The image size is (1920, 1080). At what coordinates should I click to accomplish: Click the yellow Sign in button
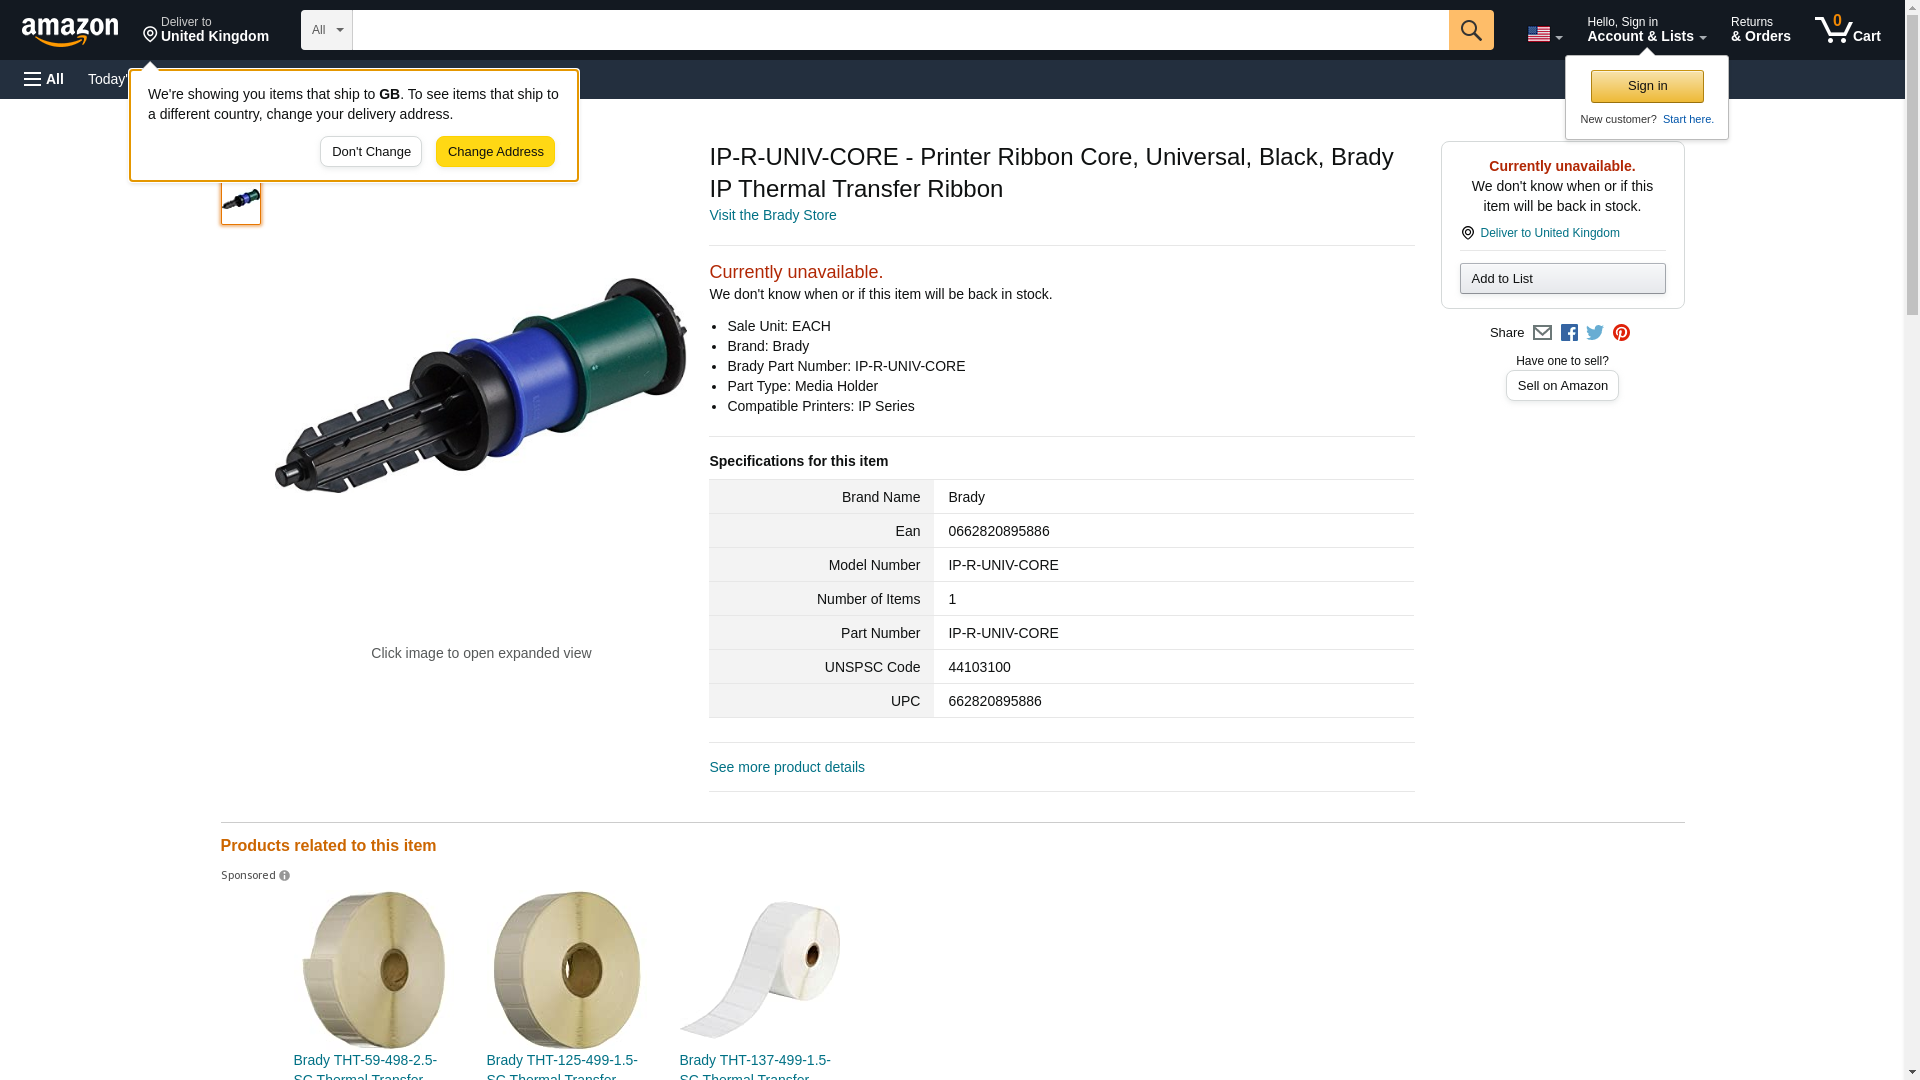coord(1647,87)
